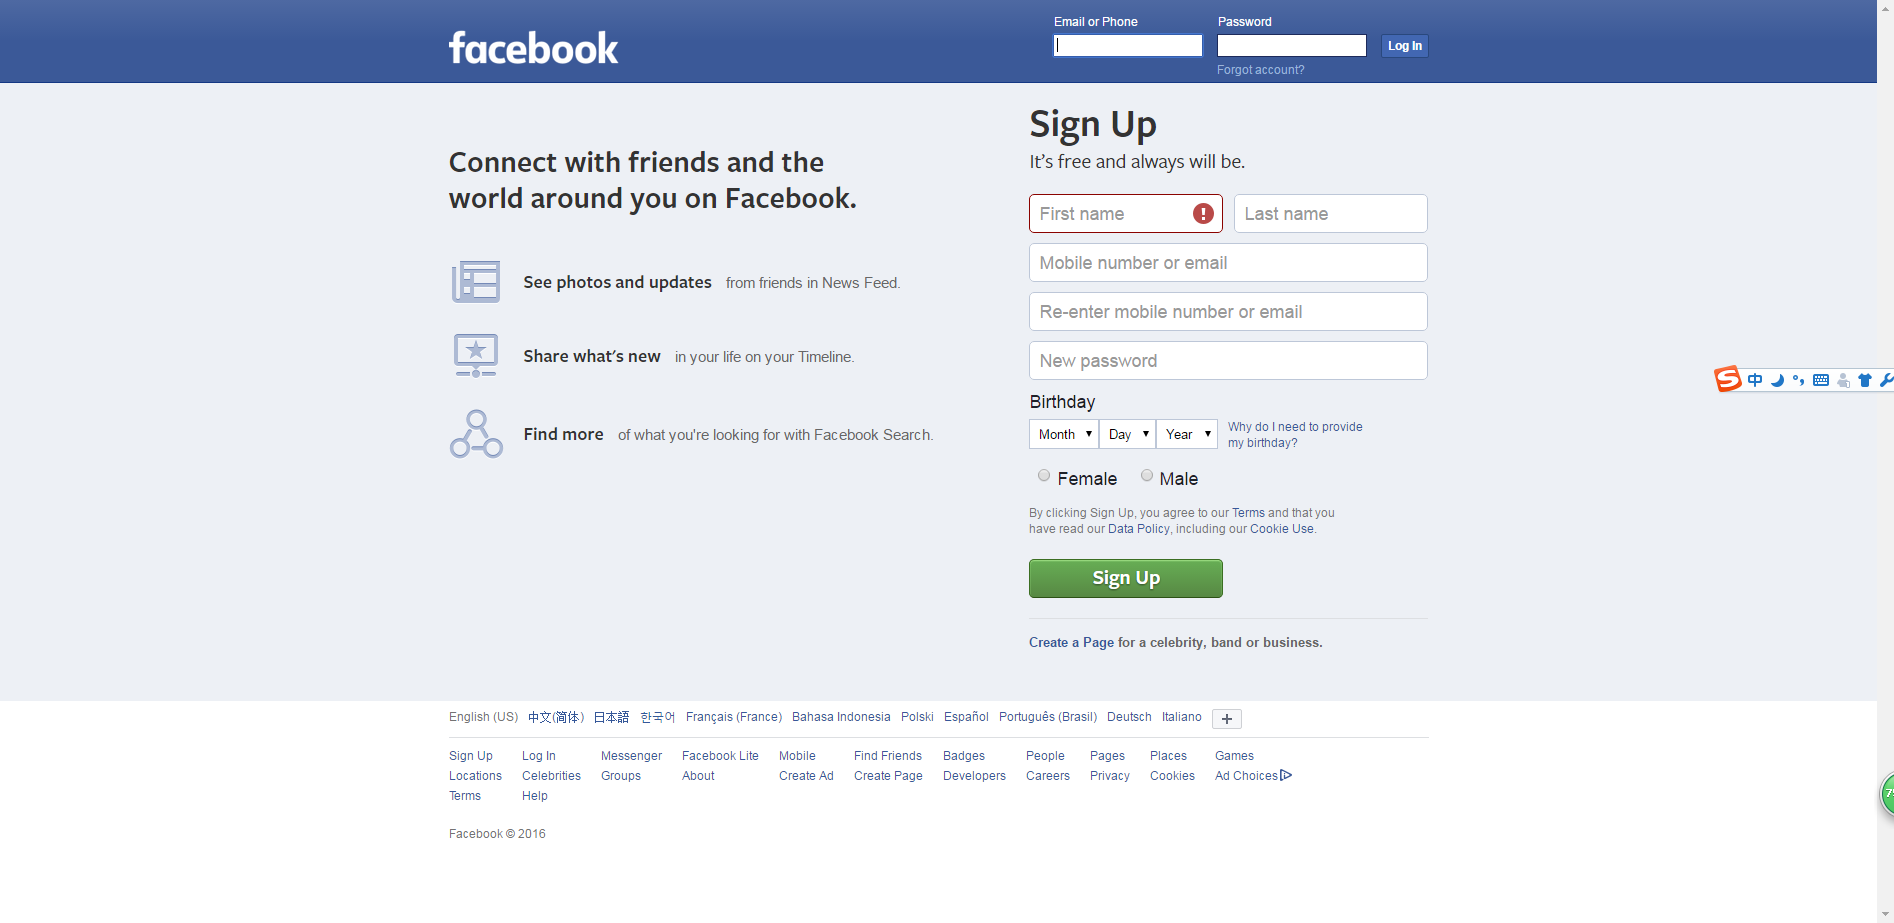Click the New password field

[x=1228, y=361]
